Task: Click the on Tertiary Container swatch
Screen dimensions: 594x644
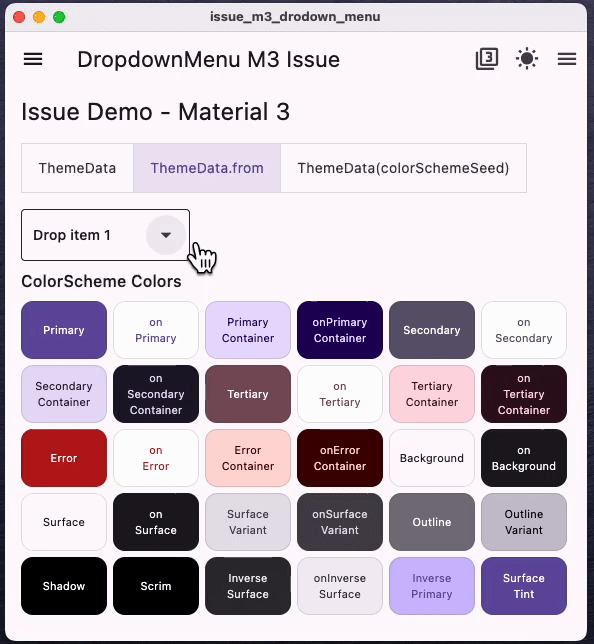Action: tap(524, 394)
